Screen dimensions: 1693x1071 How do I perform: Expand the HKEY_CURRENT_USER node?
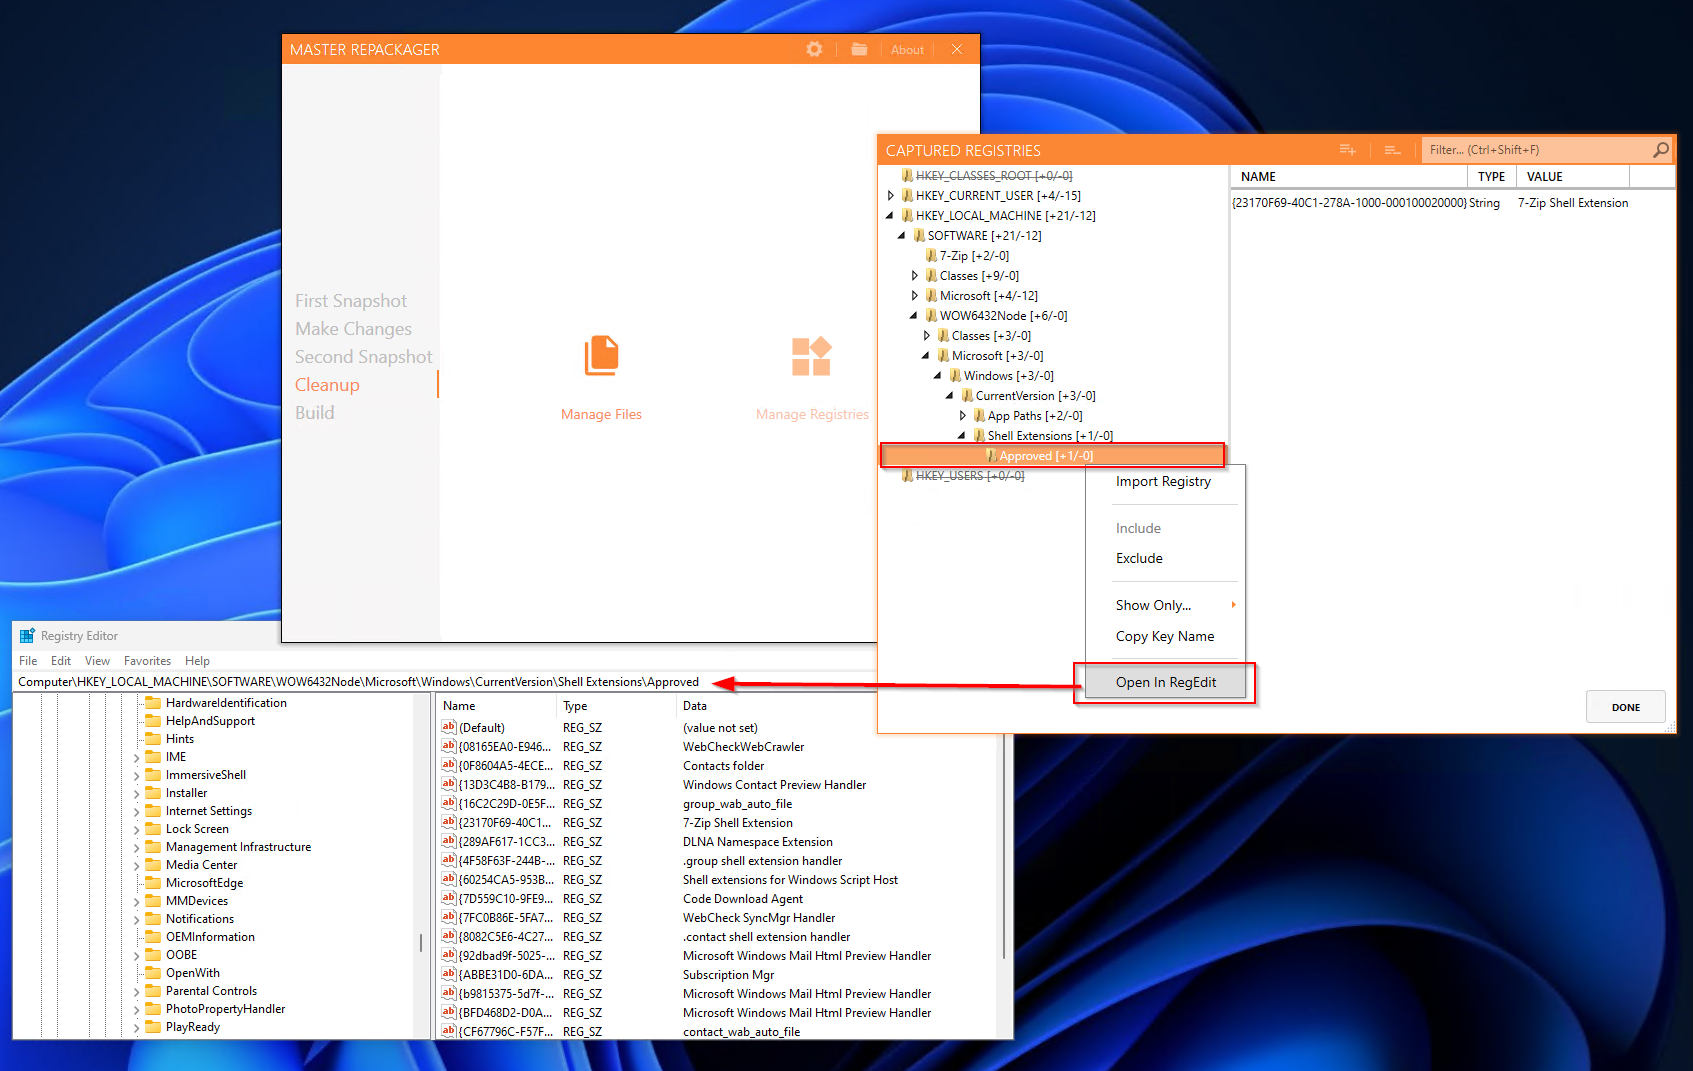[x=891, y=196]
